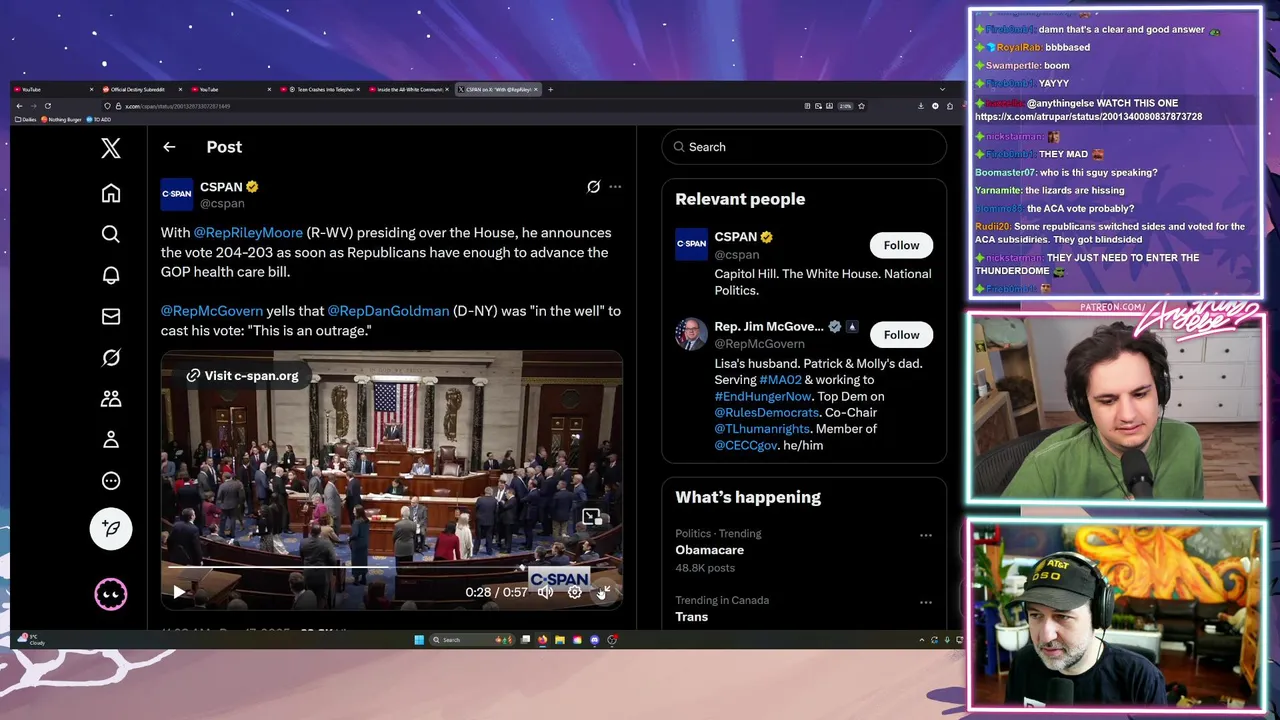Close the CSPAN on X tab

[x=536, y=89]
